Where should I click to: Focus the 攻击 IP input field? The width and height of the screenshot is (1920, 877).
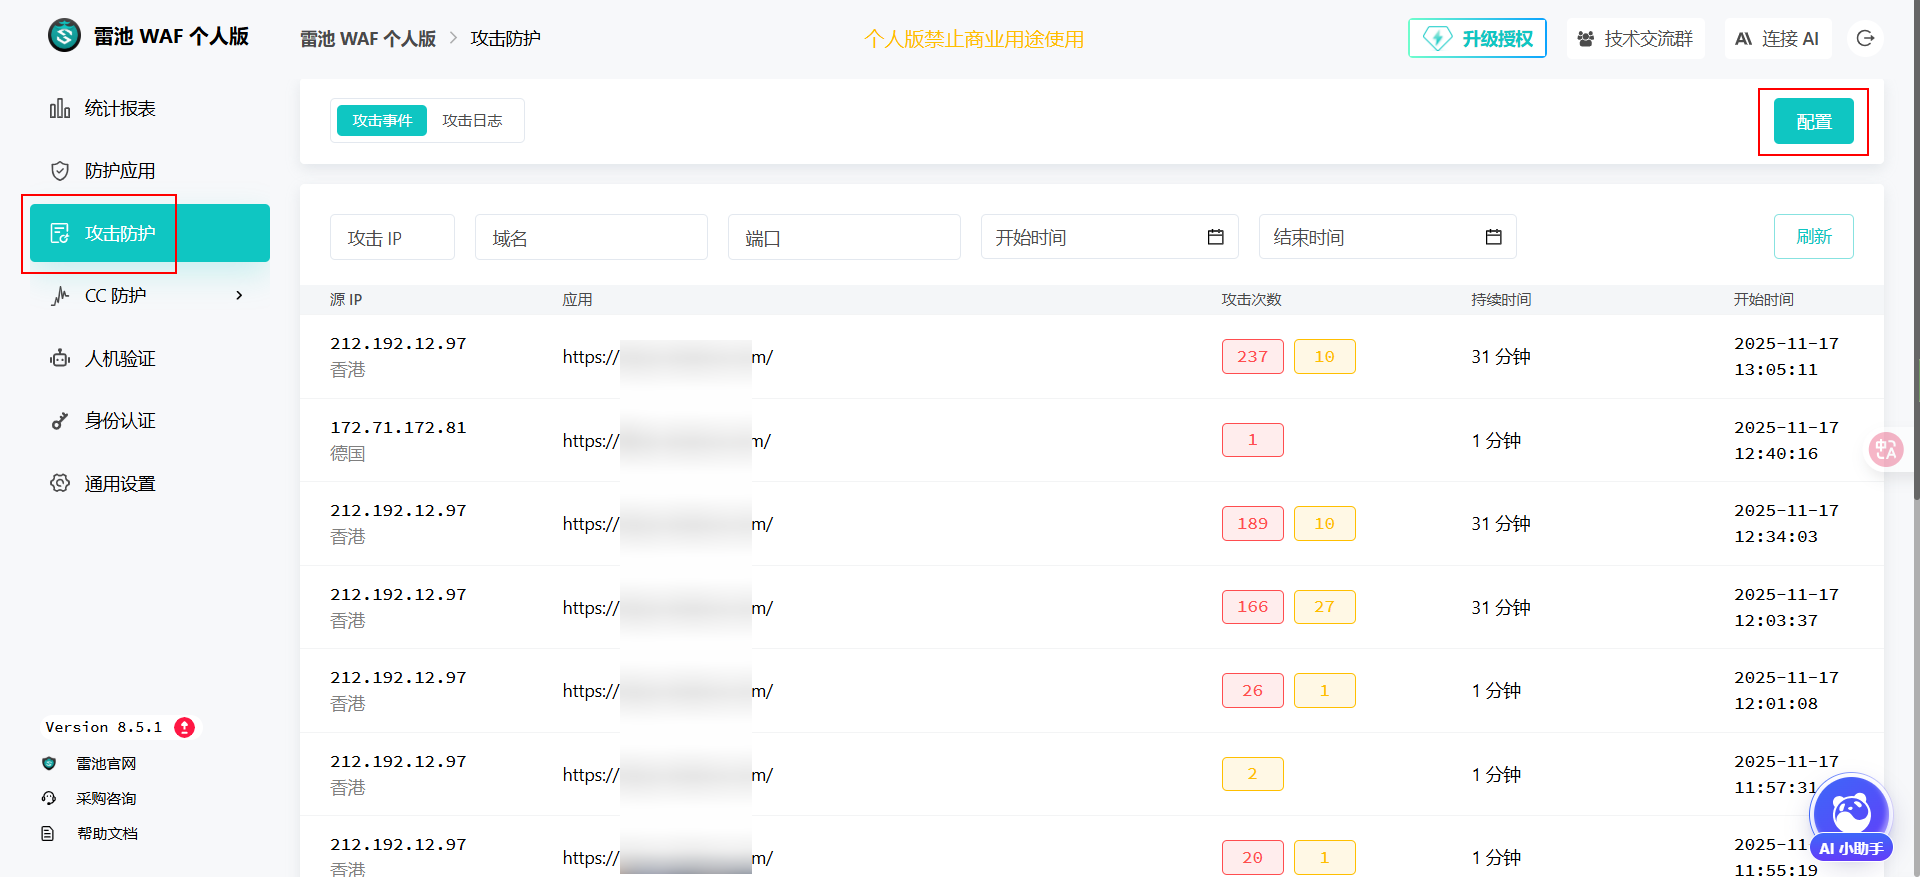(392, 237)
